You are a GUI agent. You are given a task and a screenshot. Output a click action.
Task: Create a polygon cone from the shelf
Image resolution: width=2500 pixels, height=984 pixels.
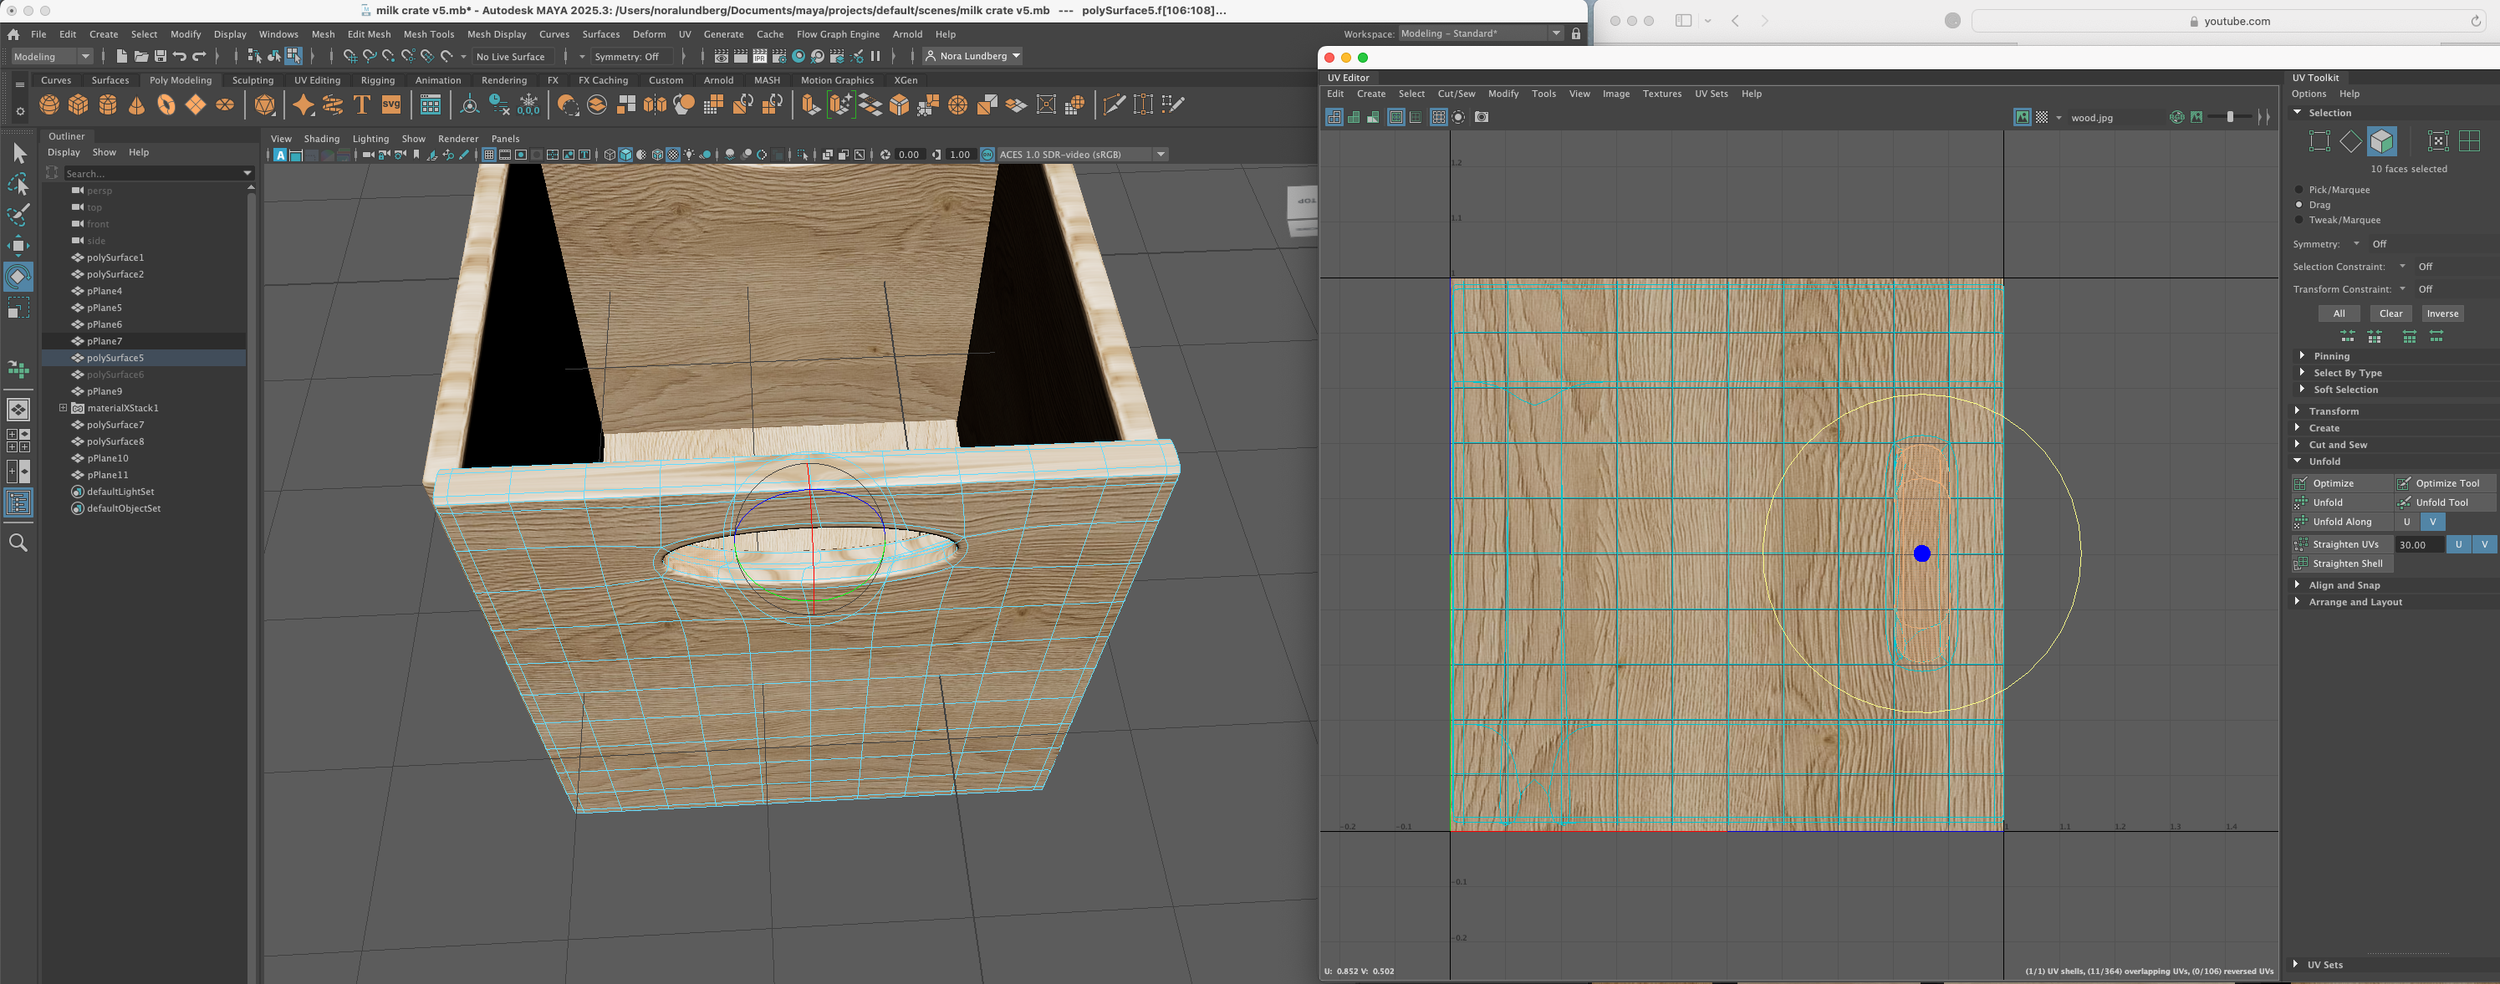point(137,104)
